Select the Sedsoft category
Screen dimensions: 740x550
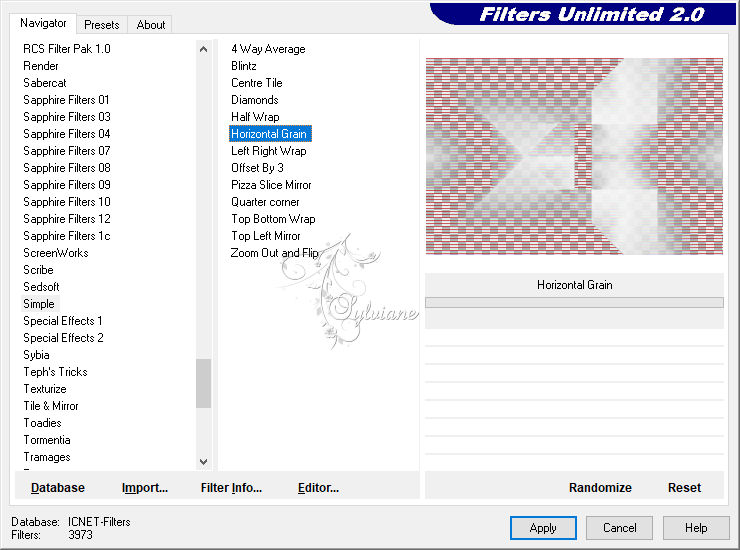point(42,287)
